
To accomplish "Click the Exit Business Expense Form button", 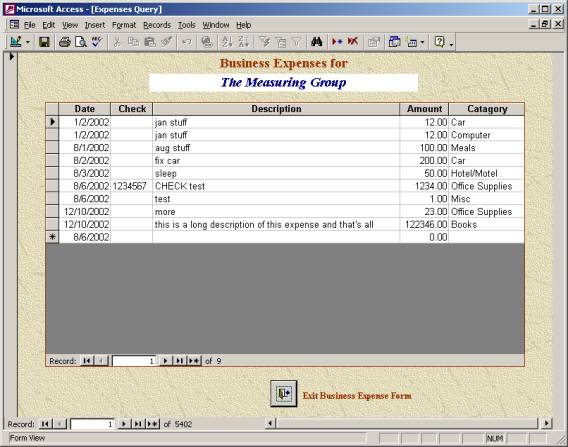I will click(283, 393).
